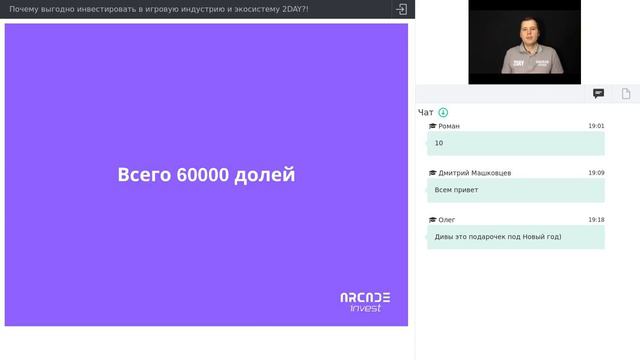Image resolution: width=640 pixels, height=360 pixels.
Task: Click the presenter video thumbnail
Action: tap(524, 42)
